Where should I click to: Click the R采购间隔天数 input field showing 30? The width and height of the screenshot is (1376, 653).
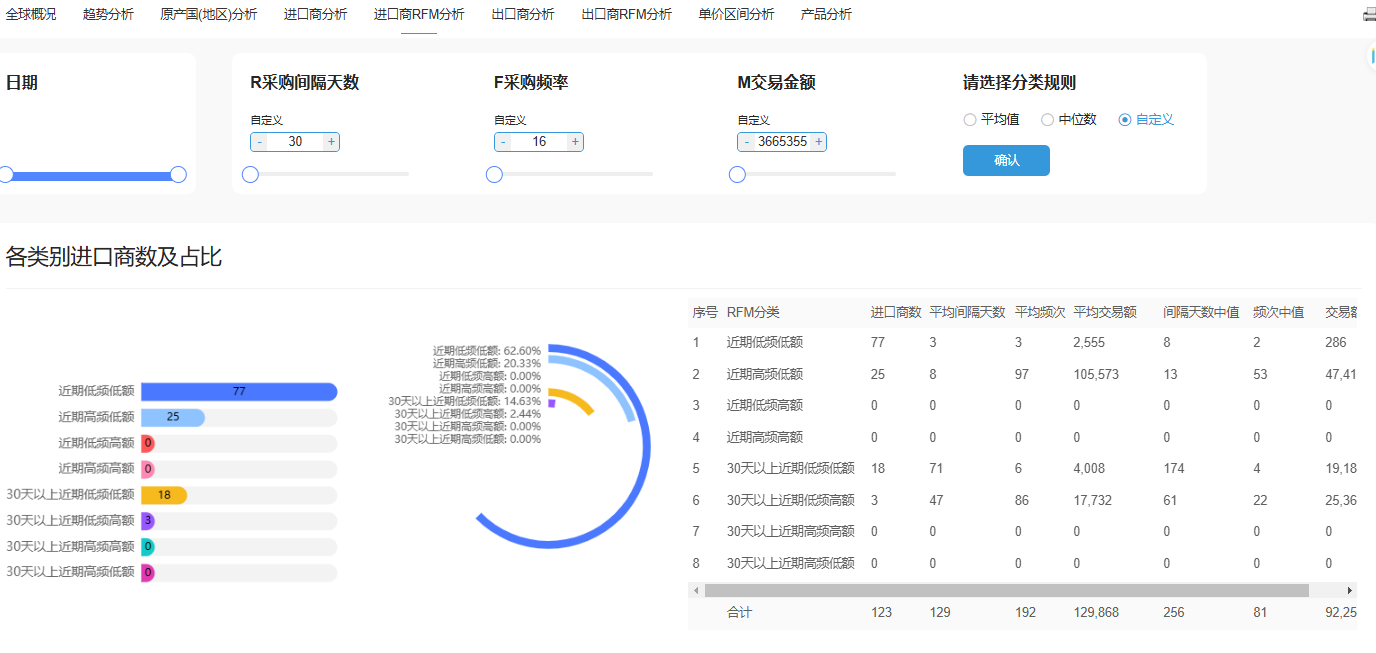[x=295, y=142]
